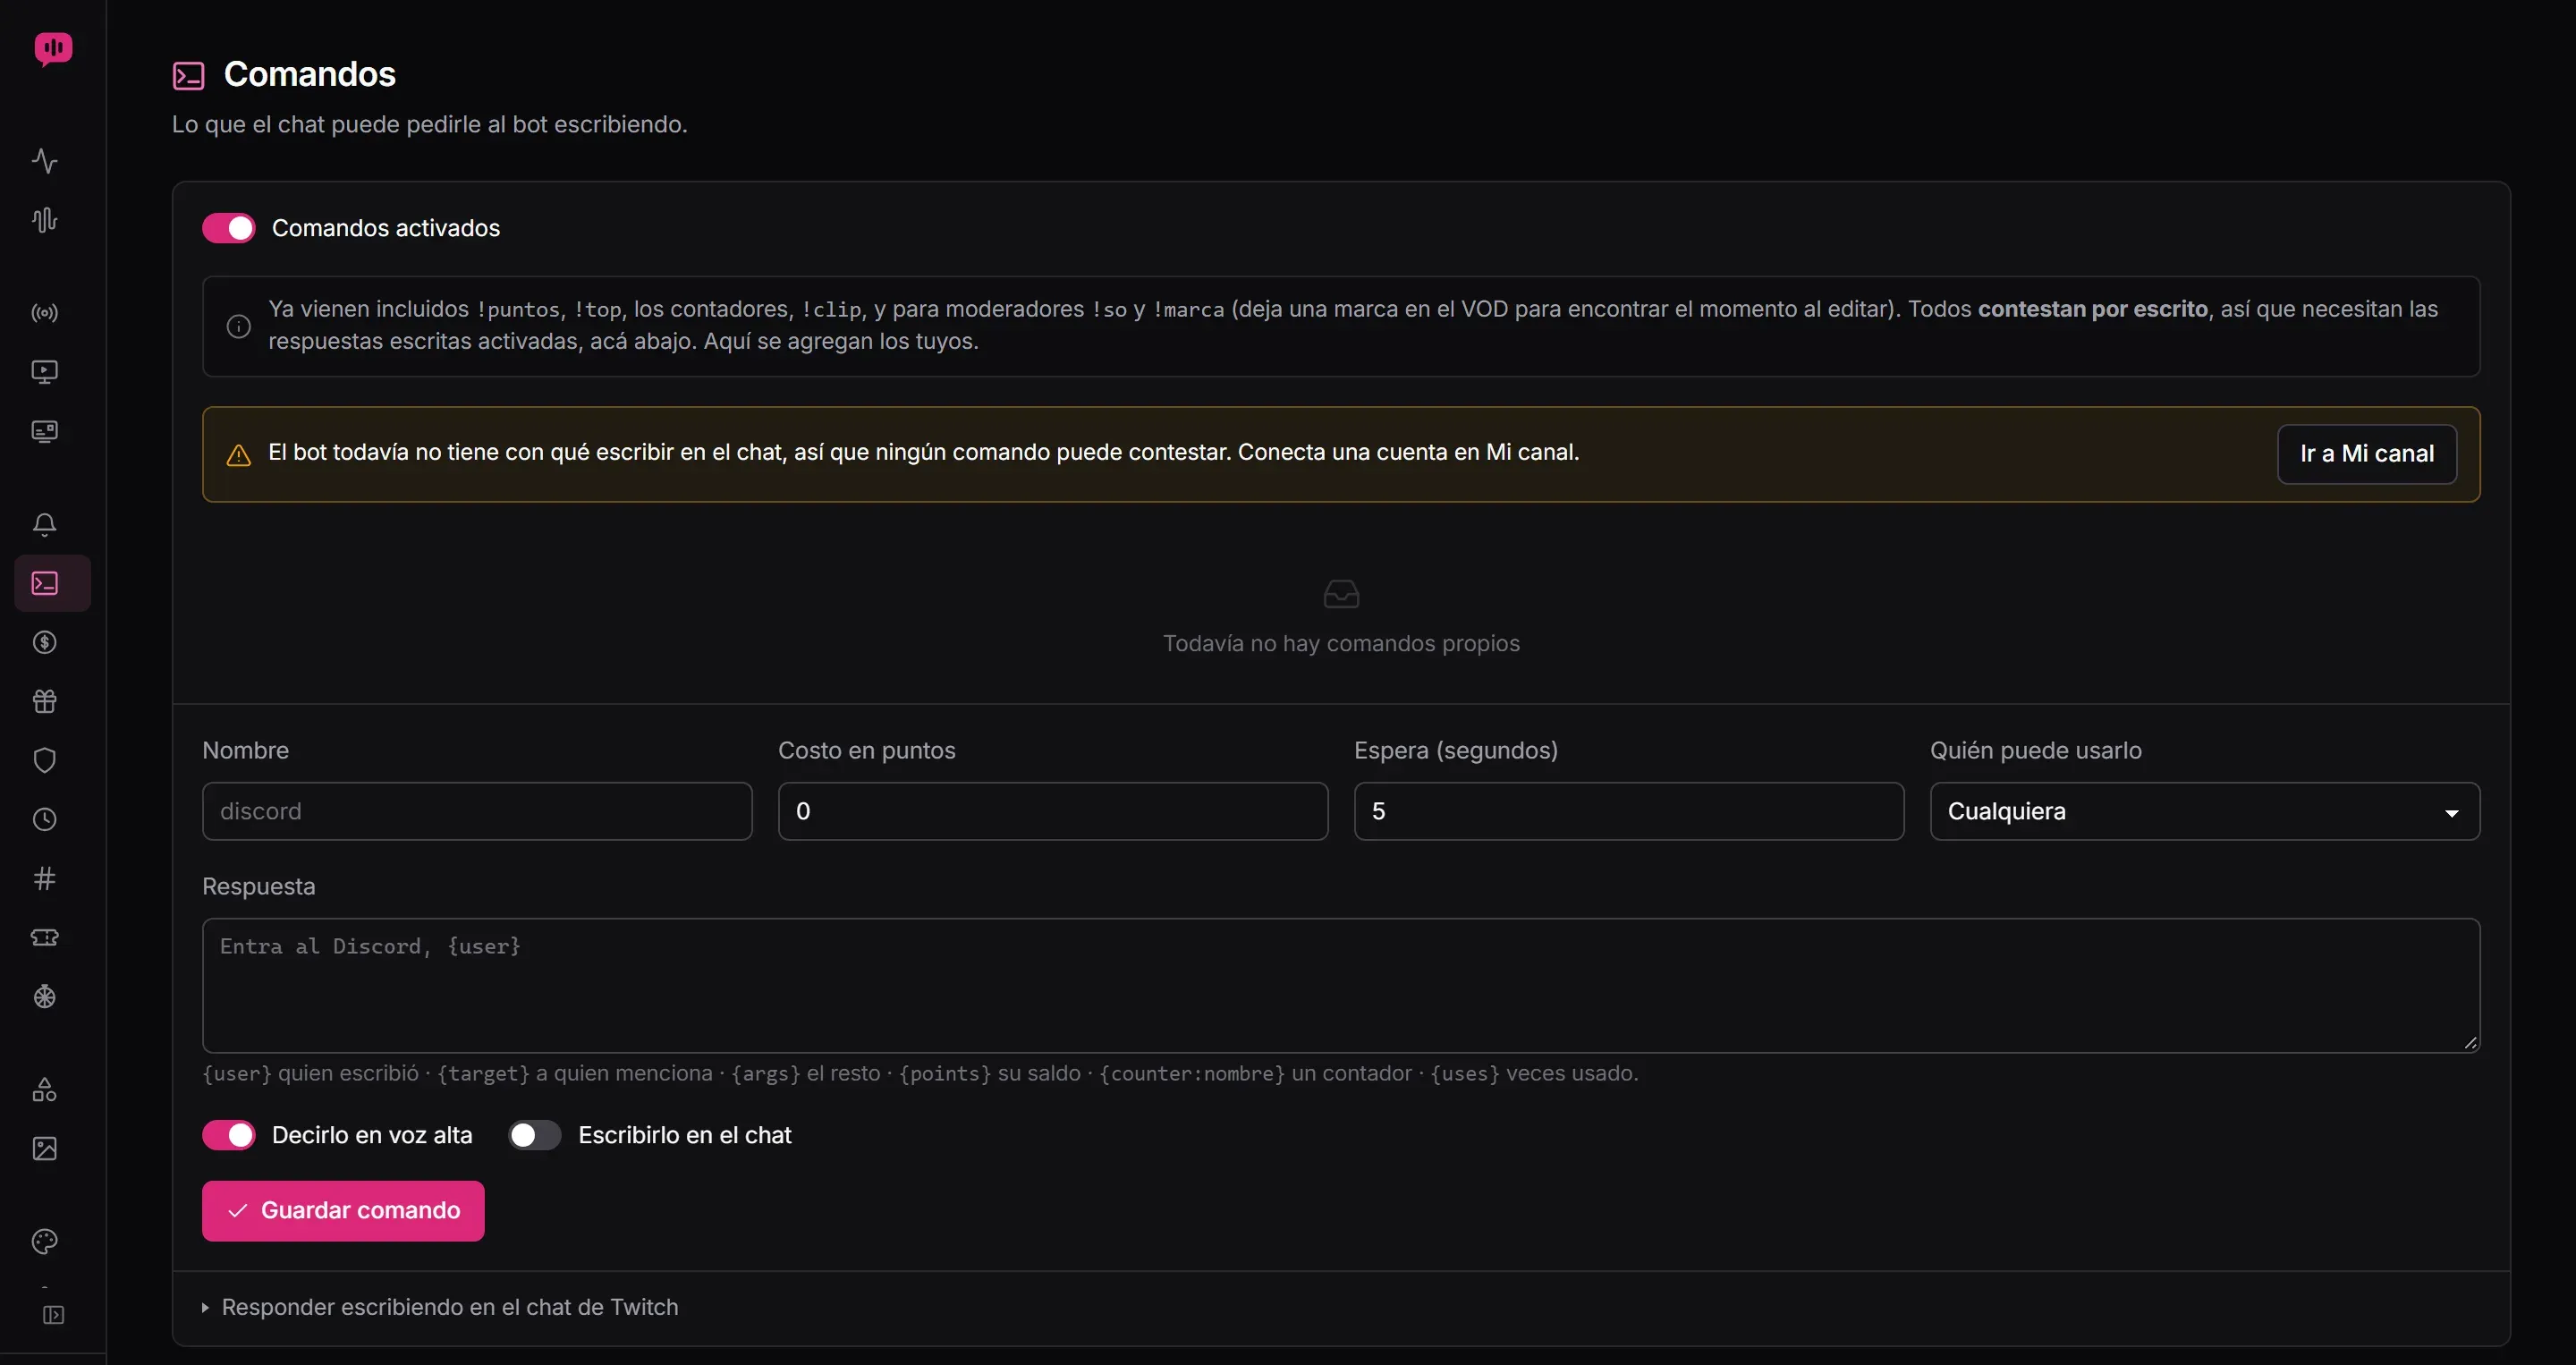The width and height of the screenshot is (2576, 1365).
Task: Expand Responder escribiendo en el chat de Twitch
Action: (x=440, y=1307)
